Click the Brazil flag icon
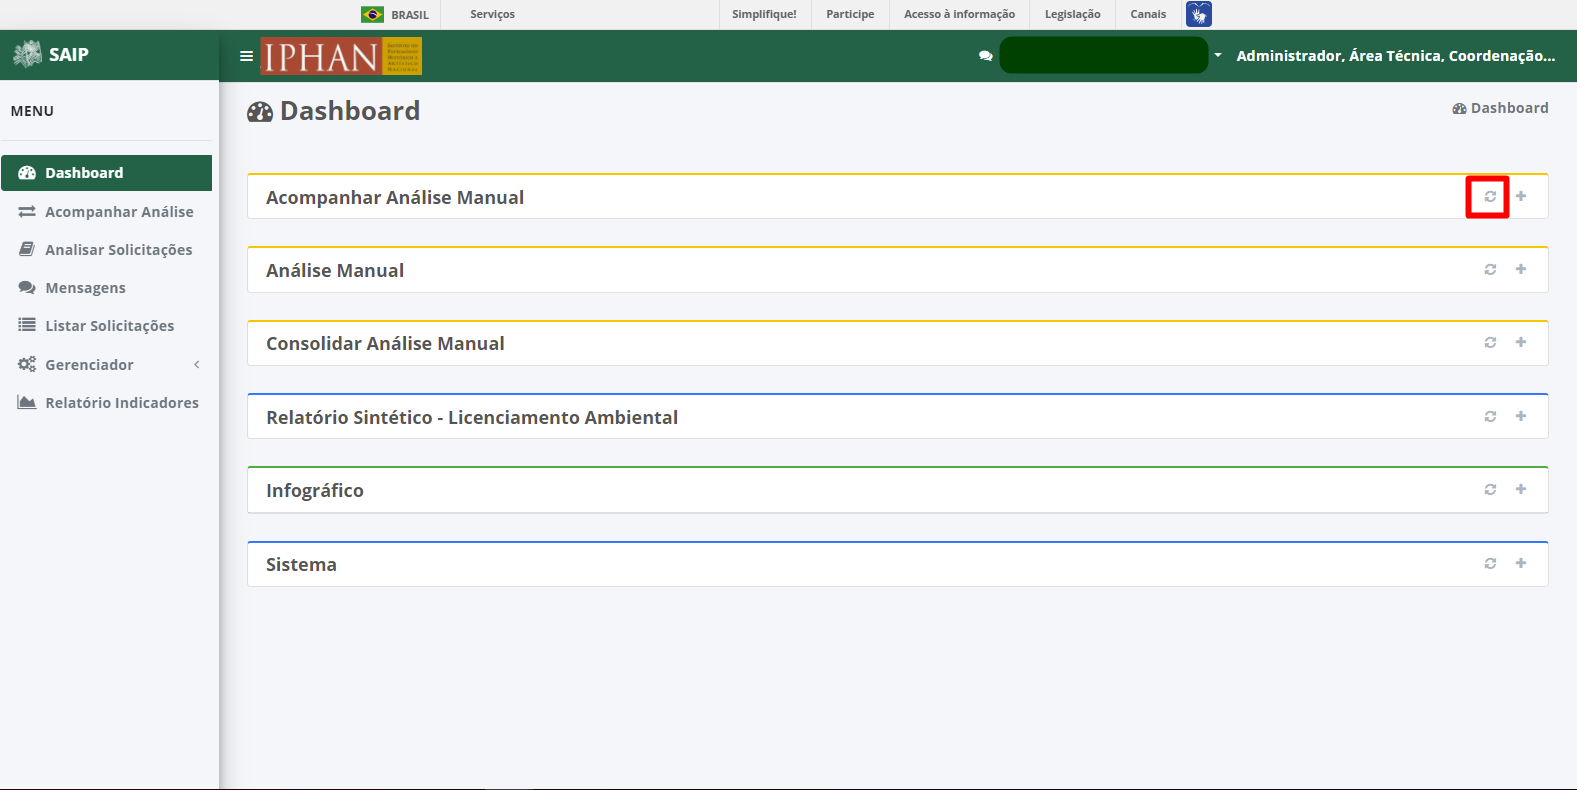Screen dimensions: 1577x790 [x=372, y=14]
